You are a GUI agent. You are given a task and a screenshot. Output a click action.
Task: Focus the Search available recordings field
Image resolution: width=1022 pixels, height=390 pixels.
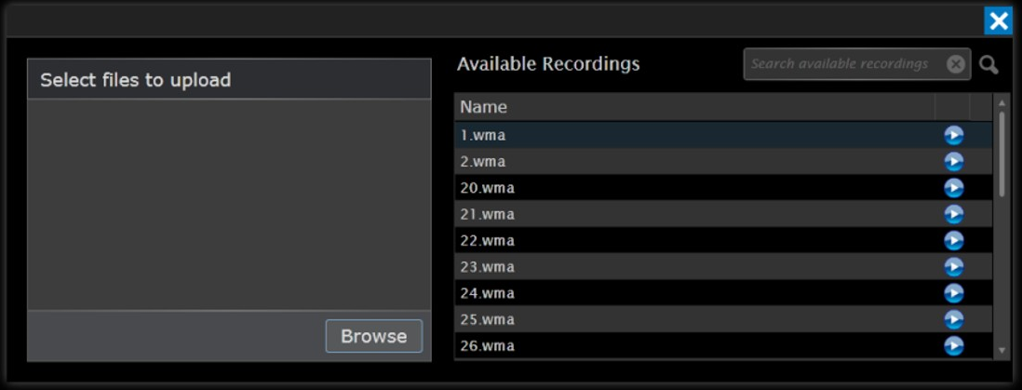(x=845, y=64)
